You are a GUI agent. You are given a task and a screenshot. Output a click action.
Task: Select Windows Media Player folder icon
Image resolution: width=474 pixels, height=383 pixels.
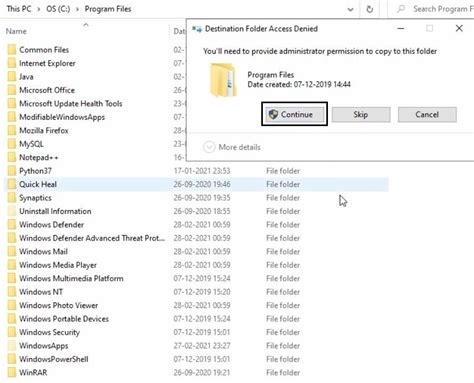click(12, 265)
